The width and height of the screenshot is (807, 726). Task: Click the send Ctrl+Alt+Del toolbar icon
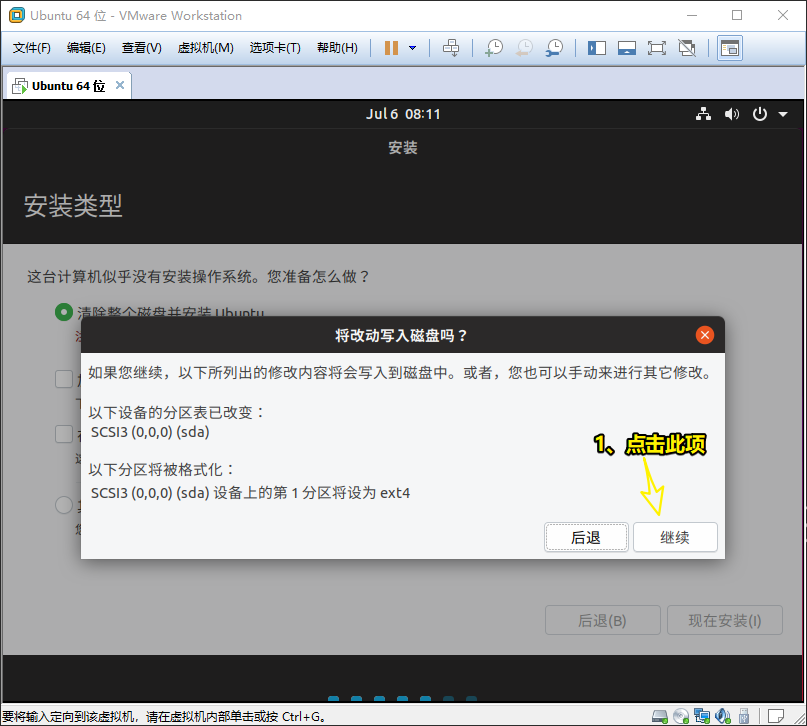[451, 48]
